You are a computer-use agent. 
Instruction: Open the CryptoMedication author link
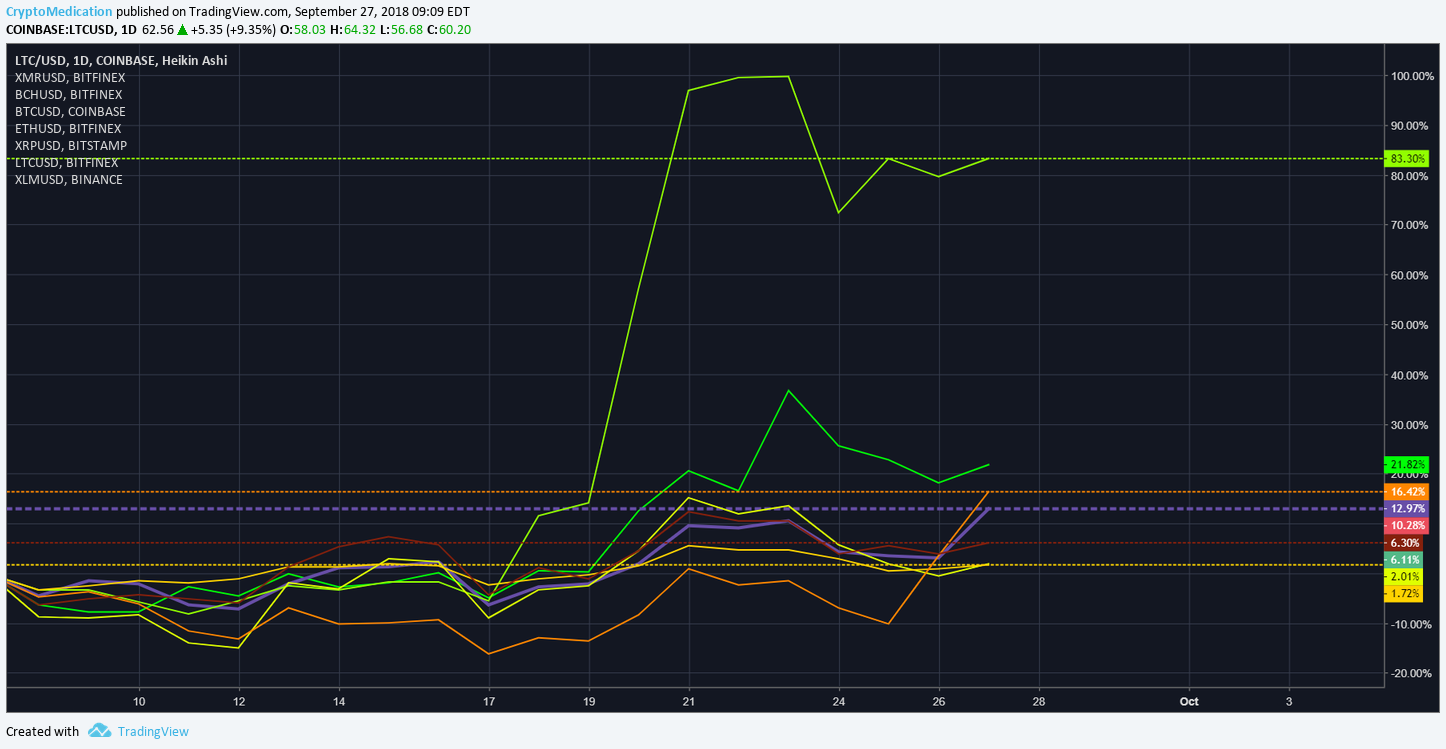tap(59, 12)
